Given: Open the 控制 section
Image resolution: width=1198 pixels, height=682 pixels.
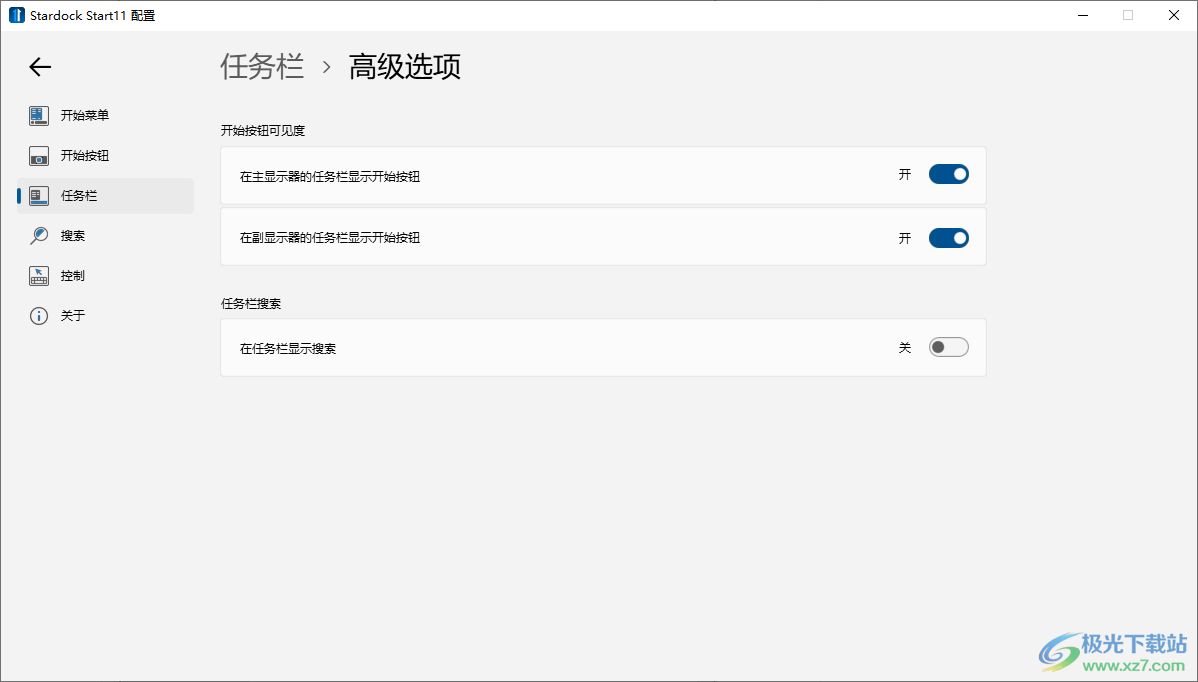Looking at the screenshot, I should pos(105,276).
